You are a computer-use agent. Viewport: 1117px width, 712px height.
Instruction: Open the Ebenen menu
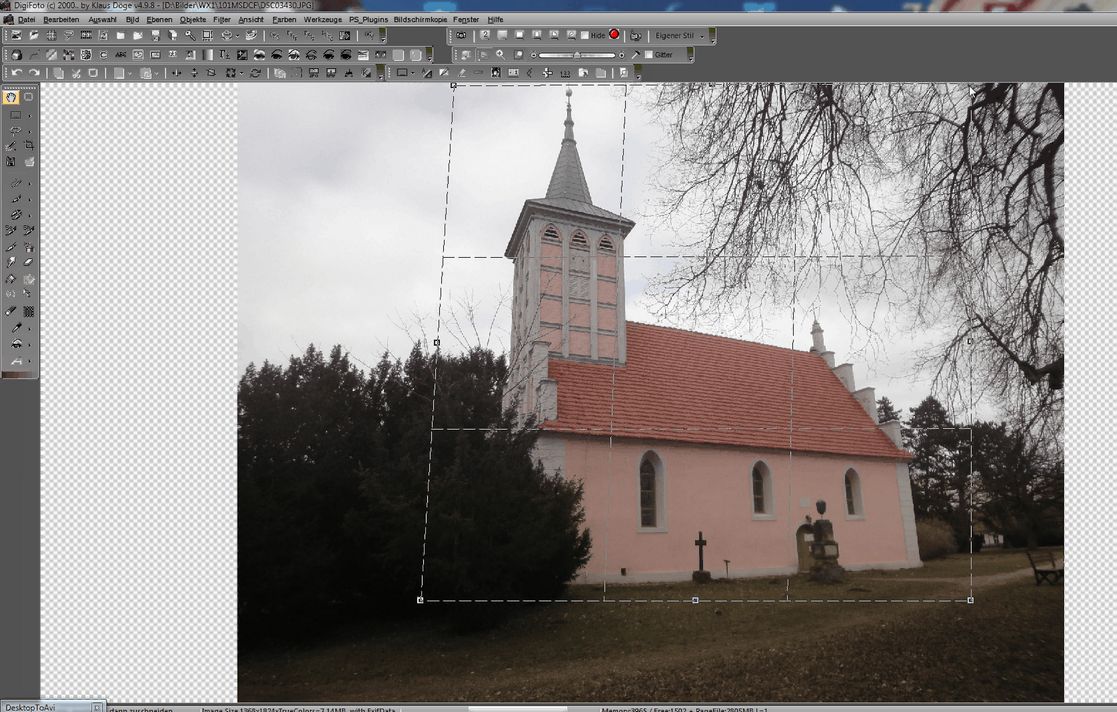coord(159,19)
